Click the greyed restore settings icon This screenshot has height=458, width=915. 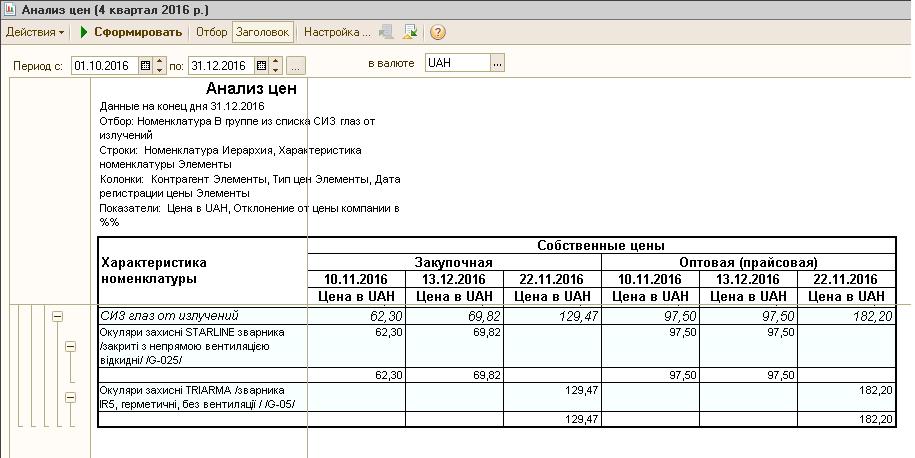[386, 32]
